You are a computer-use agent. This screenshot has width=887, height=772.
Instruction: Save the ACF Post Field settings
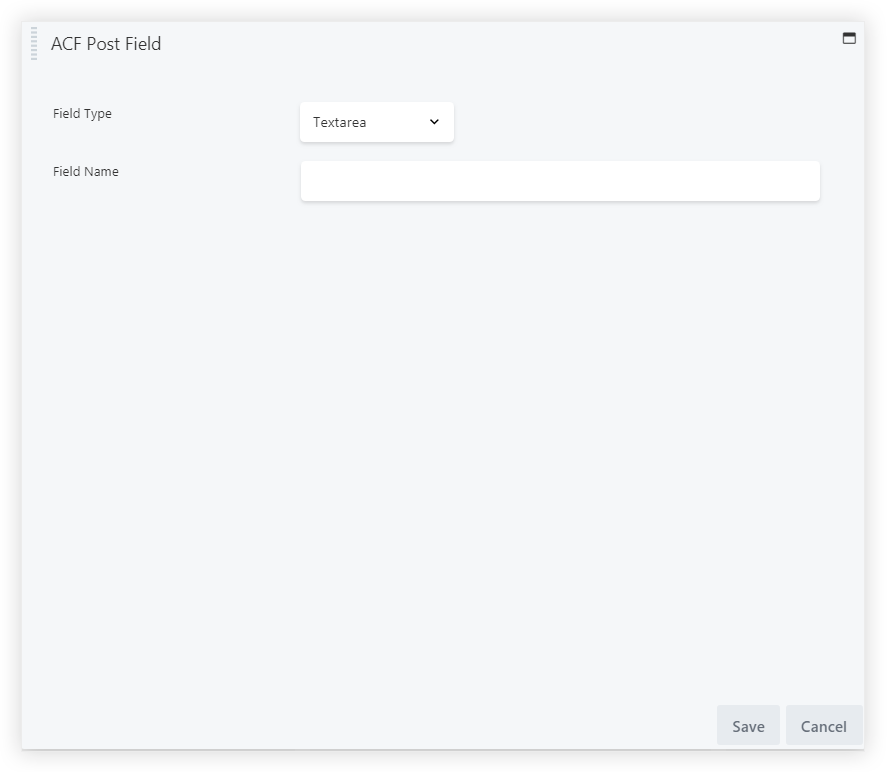coord(748,726)
